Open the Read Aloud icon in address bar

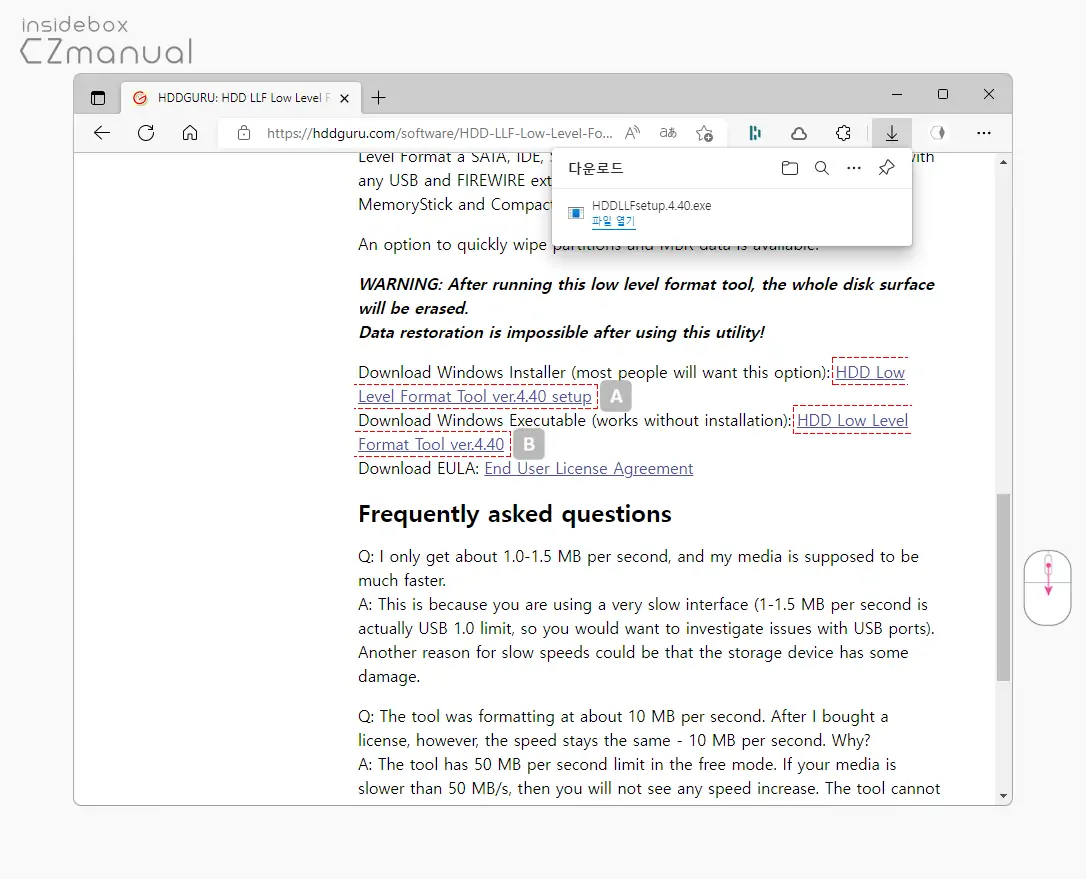tap(632, 133)
